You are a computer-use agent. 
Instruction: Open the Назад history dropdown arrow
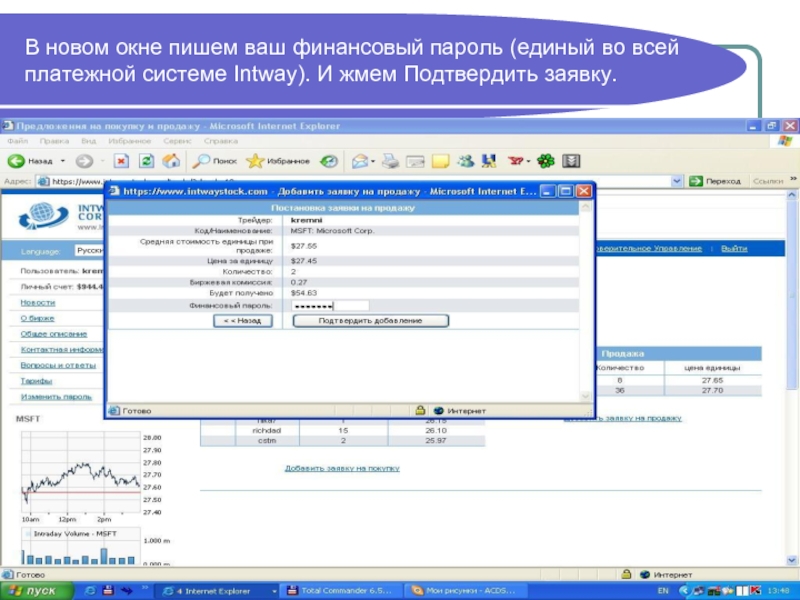[63, 161]
